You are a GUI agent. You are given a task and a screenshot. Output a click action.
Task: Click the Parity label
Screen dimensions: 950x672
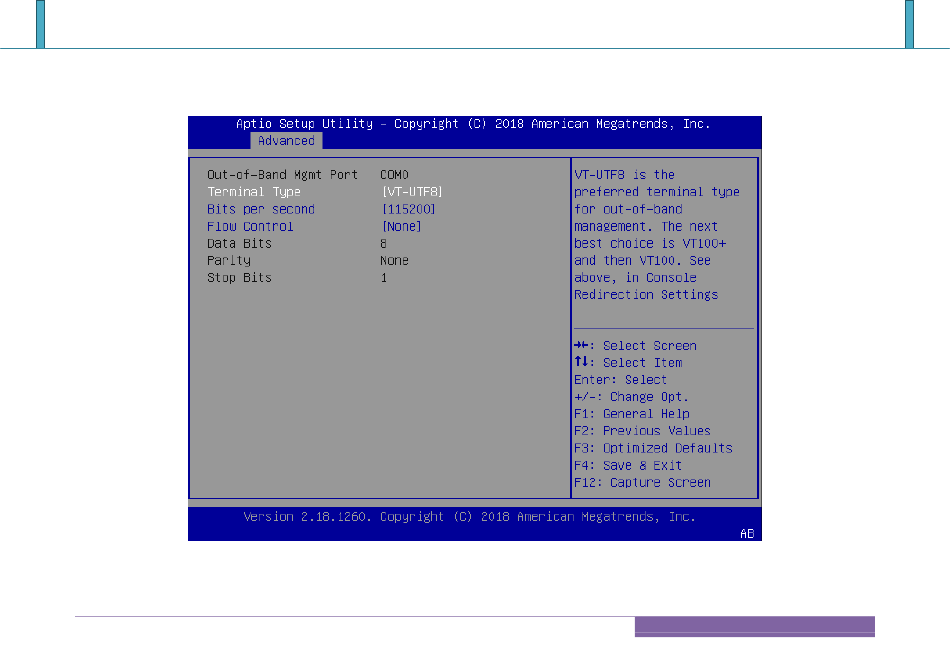228,261
